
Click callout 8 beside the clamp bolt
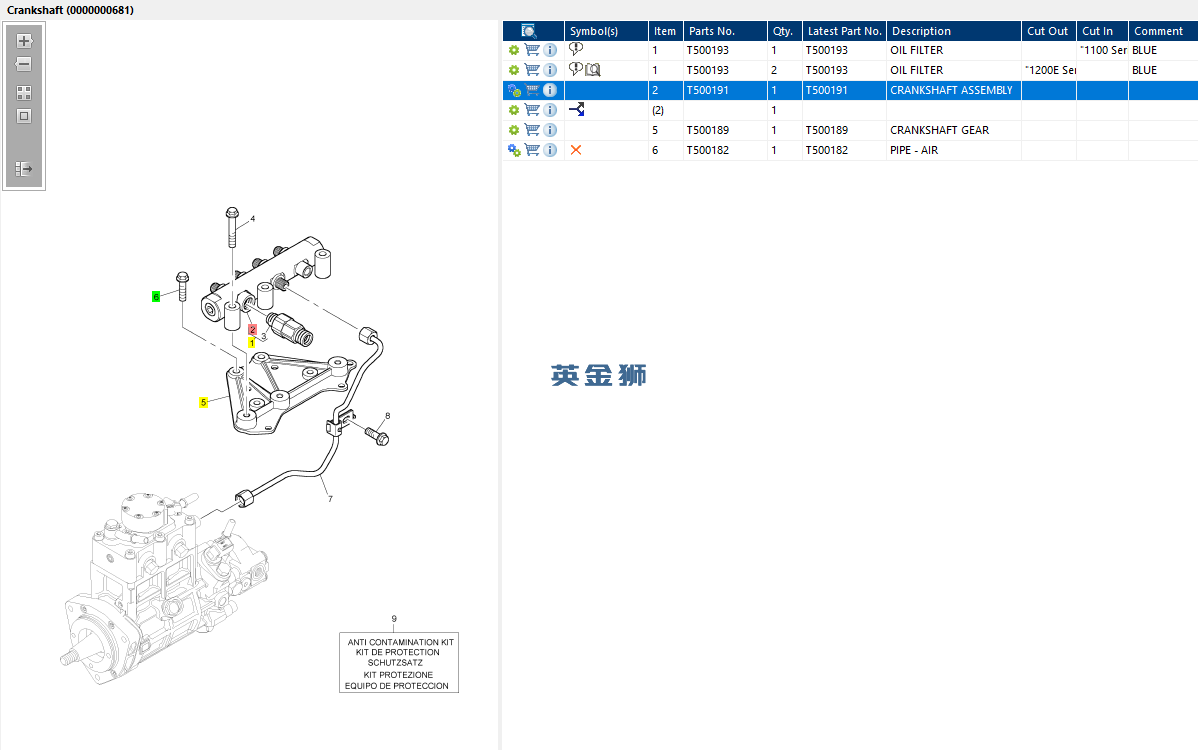pos(387,416)
